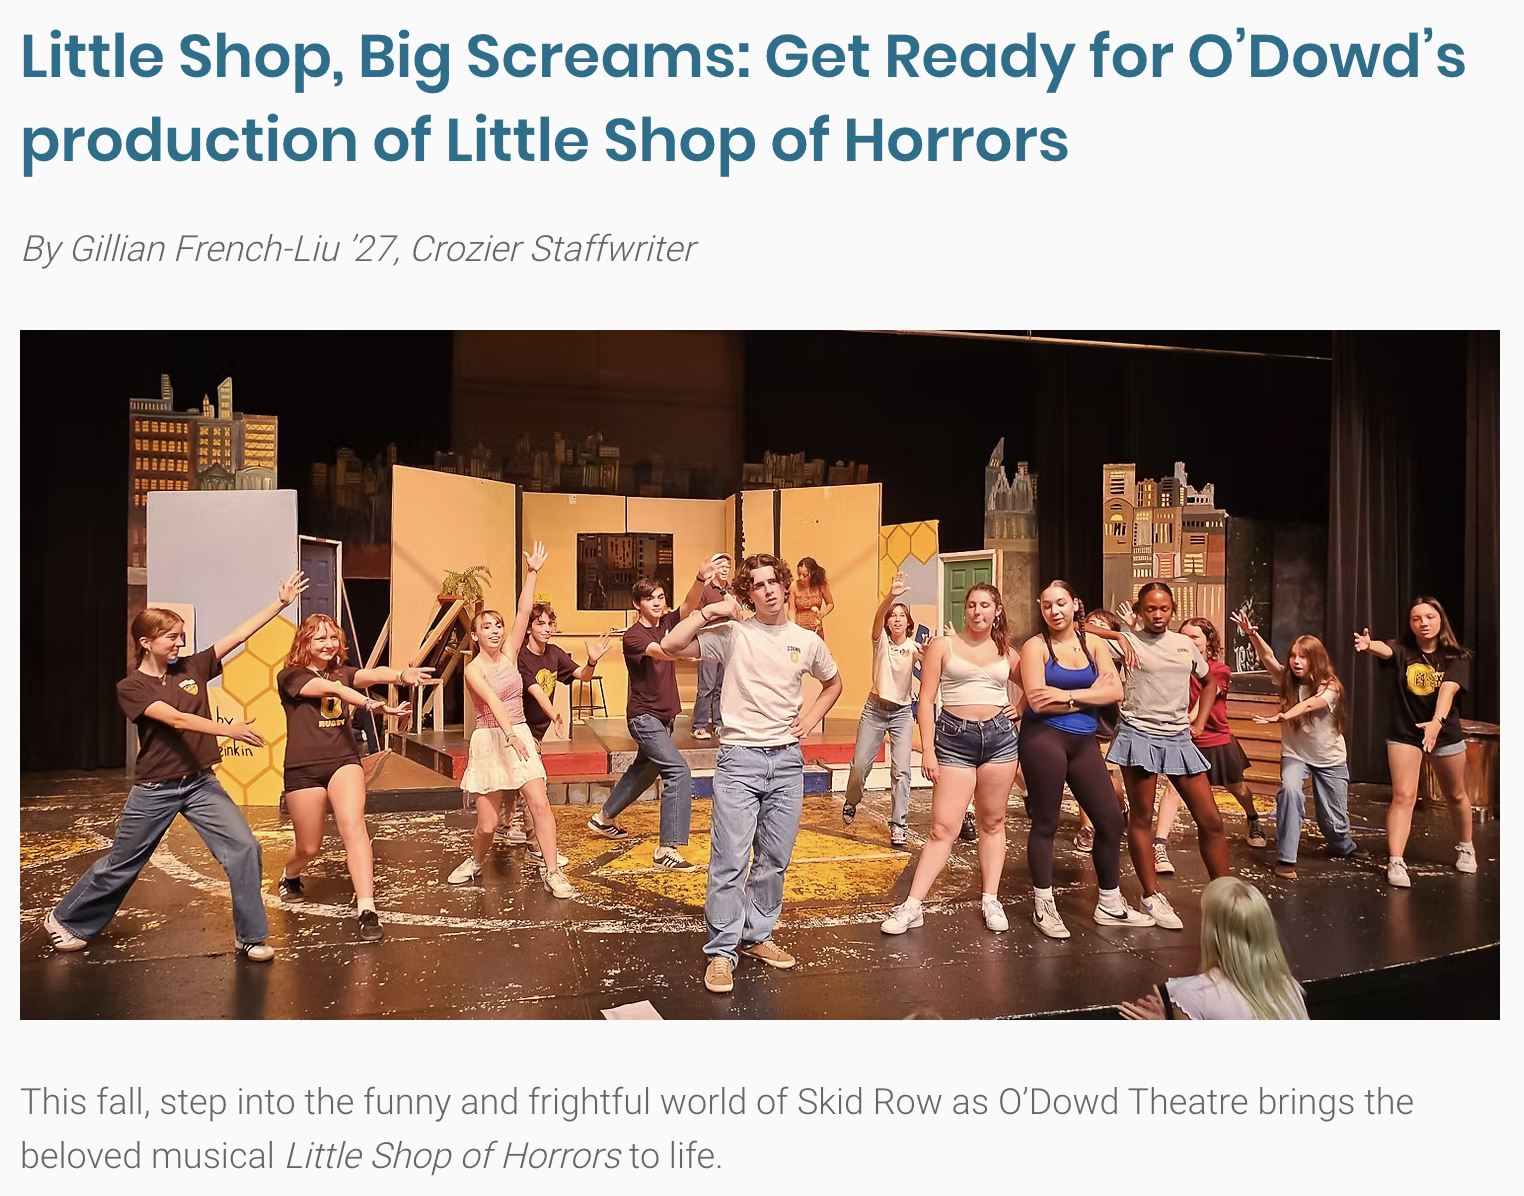This screenshot has height=1196, width=1524.
Task: Open the Little Shop, Big Screams headline
Action: tap(744, 97)
